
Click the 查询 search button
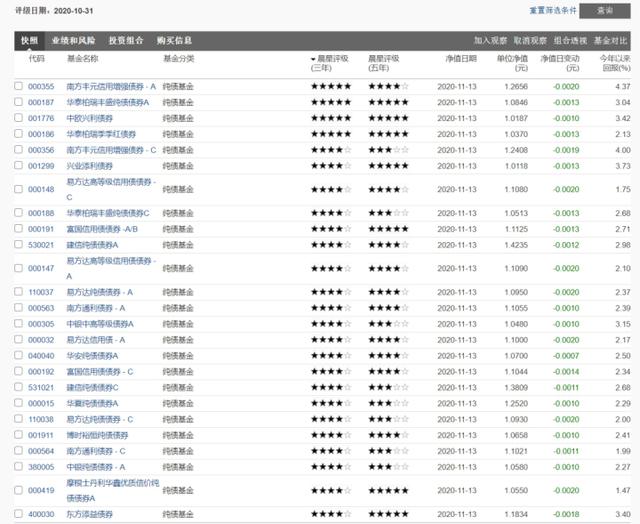(604, 10)
